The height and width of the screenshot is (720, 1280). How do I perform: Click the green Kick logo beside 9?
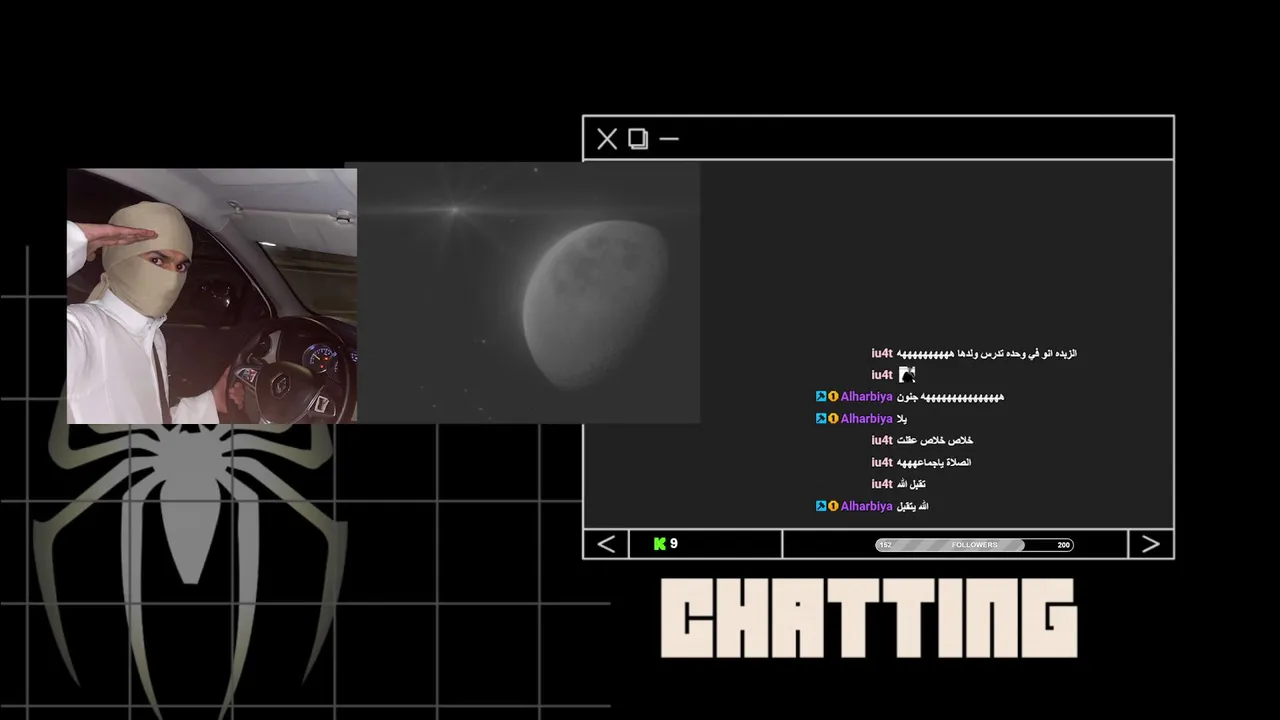pos(660,544)
